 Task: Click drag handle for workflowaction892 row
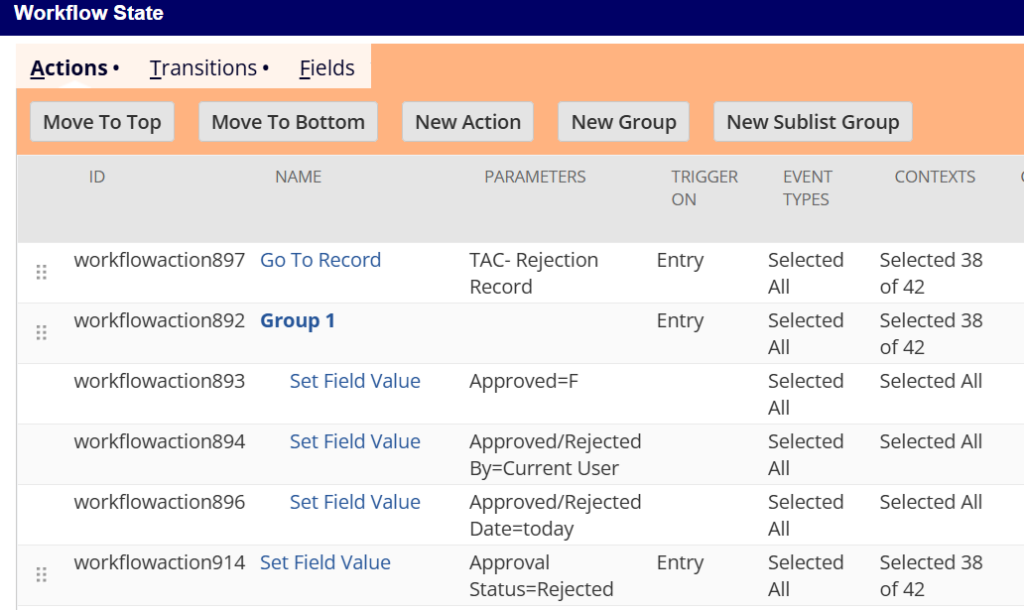pyautogui.click(x=41, y=333)
